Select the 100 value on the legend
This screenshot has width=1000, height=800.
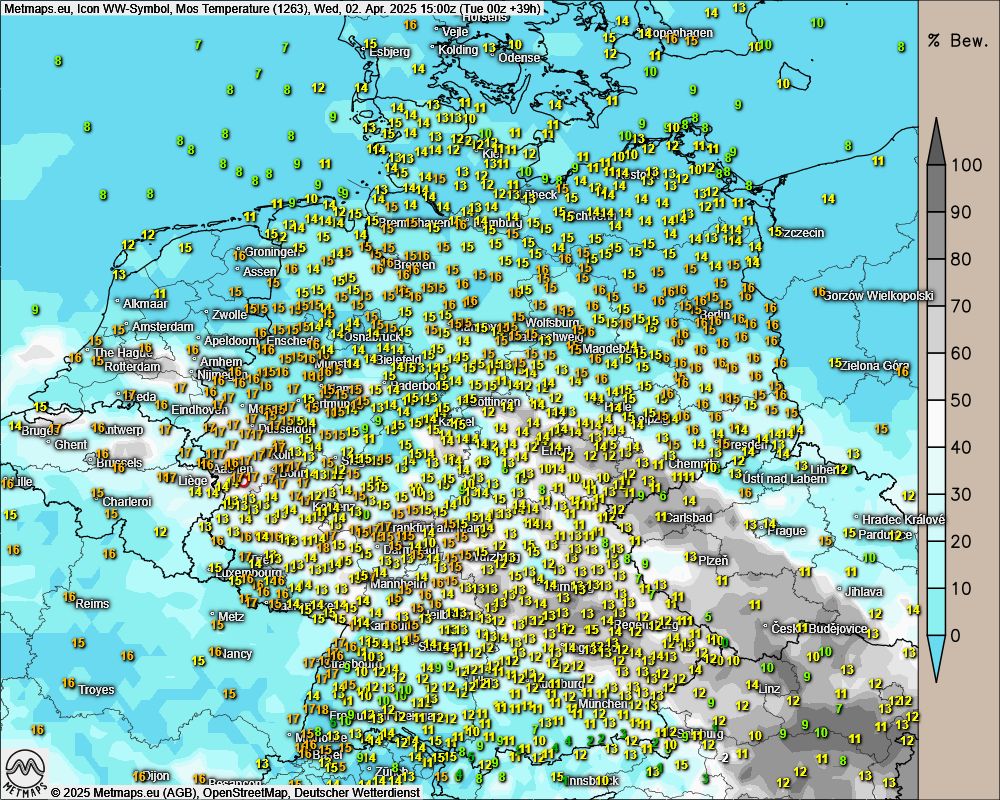tap(967, 165)
